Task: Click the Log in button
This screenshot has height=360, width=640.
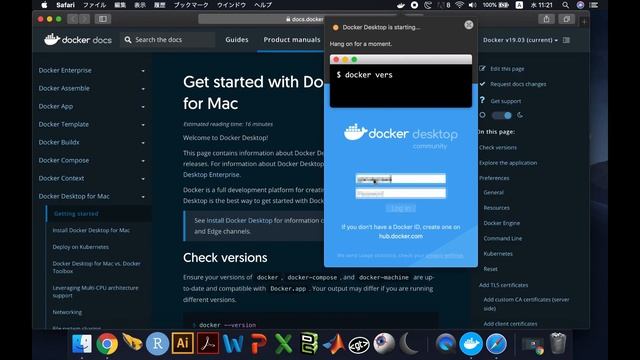Action: [400, 208]
